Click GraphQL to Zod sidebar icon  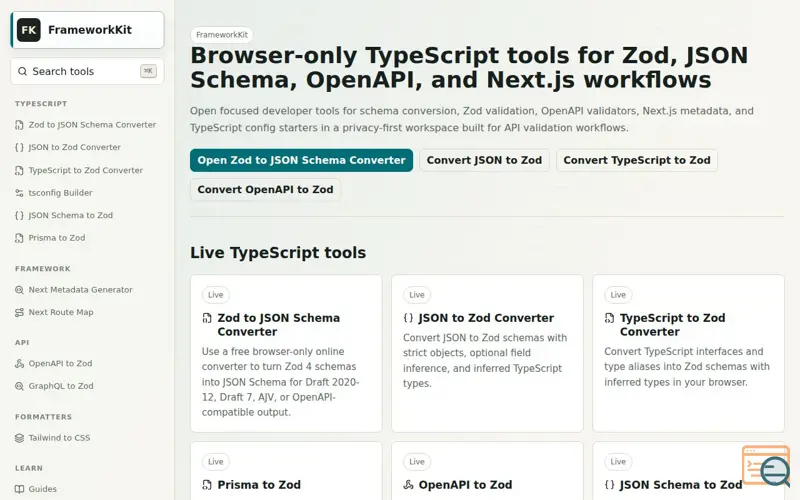(x=19, y=386)
